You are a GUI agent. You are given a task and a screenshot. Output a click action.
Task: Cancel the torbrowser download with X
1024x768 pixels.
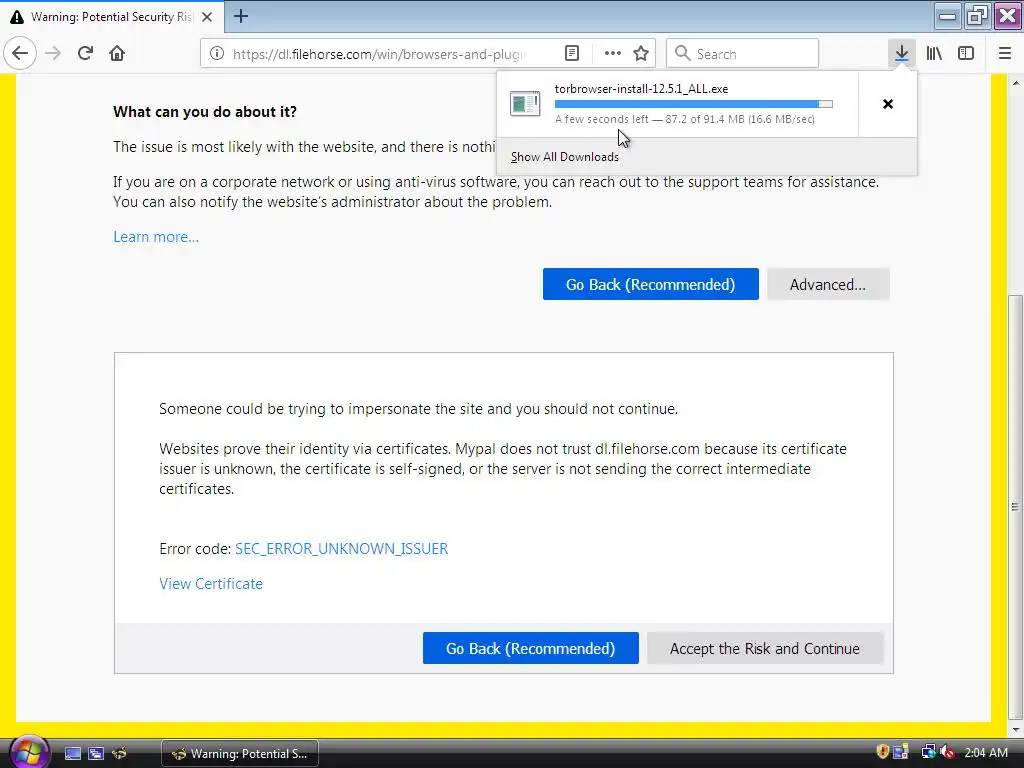888,104
